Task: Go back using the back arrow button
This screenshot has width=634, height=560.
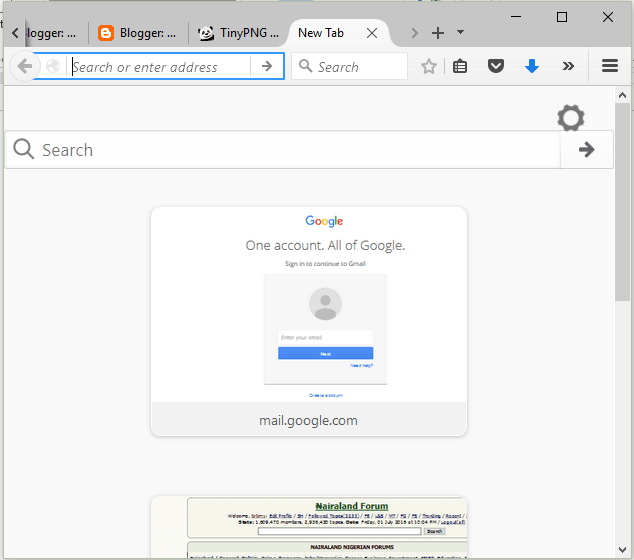Action: (25, 66)
